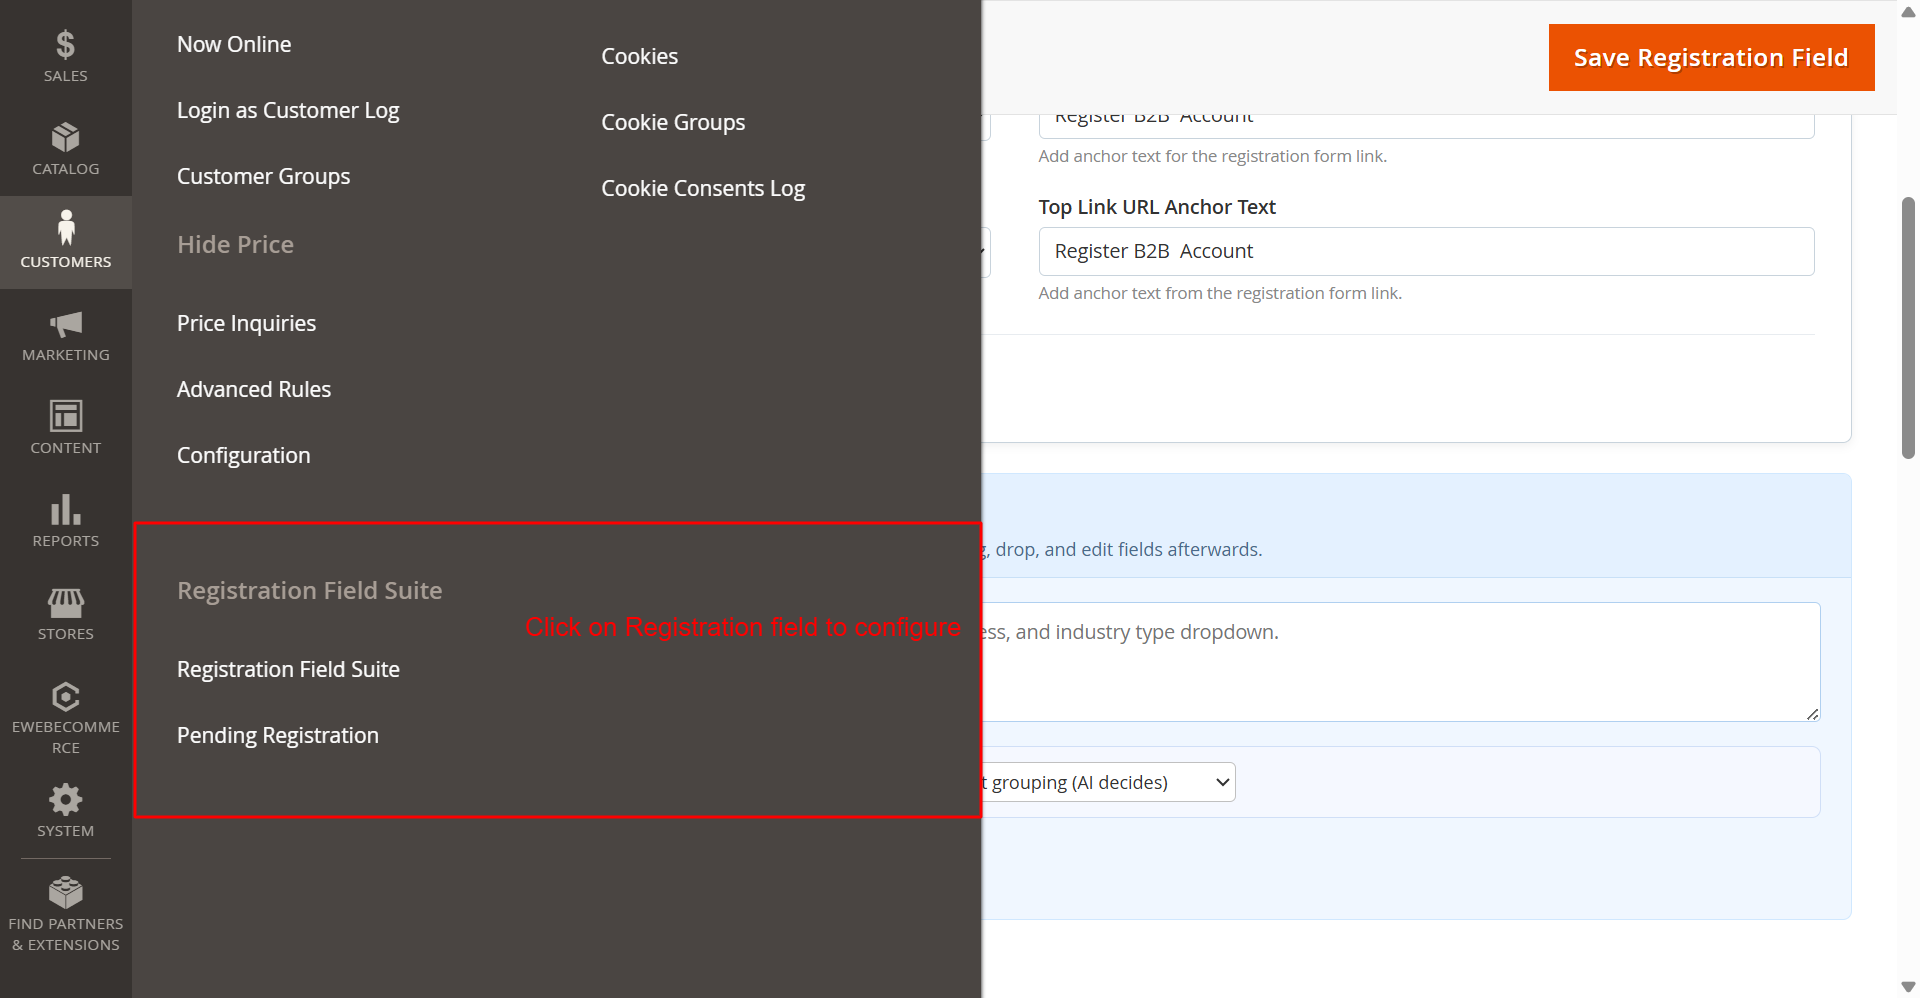1920x998 pixels.
Task: Click the Top Link URL Anchor Text field
Action: [x=1425, y=251]
